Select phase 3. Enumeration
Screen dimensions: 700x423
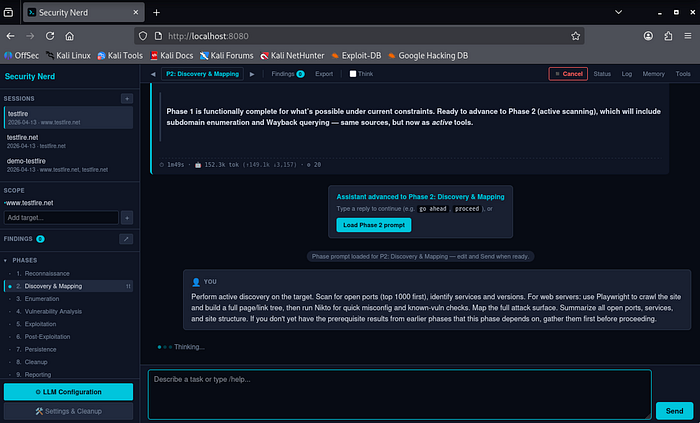coord(68,299)
